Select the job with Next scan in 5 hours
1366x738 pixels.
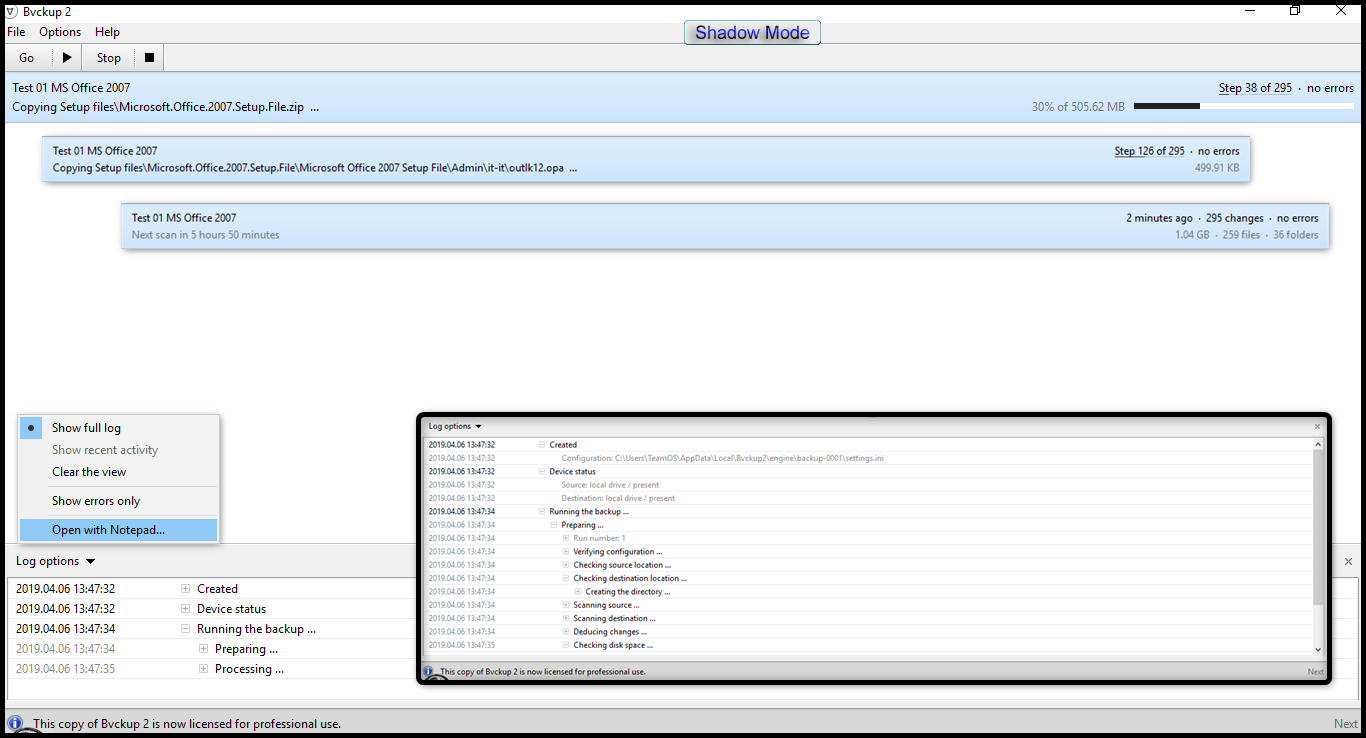pos(725,226)
